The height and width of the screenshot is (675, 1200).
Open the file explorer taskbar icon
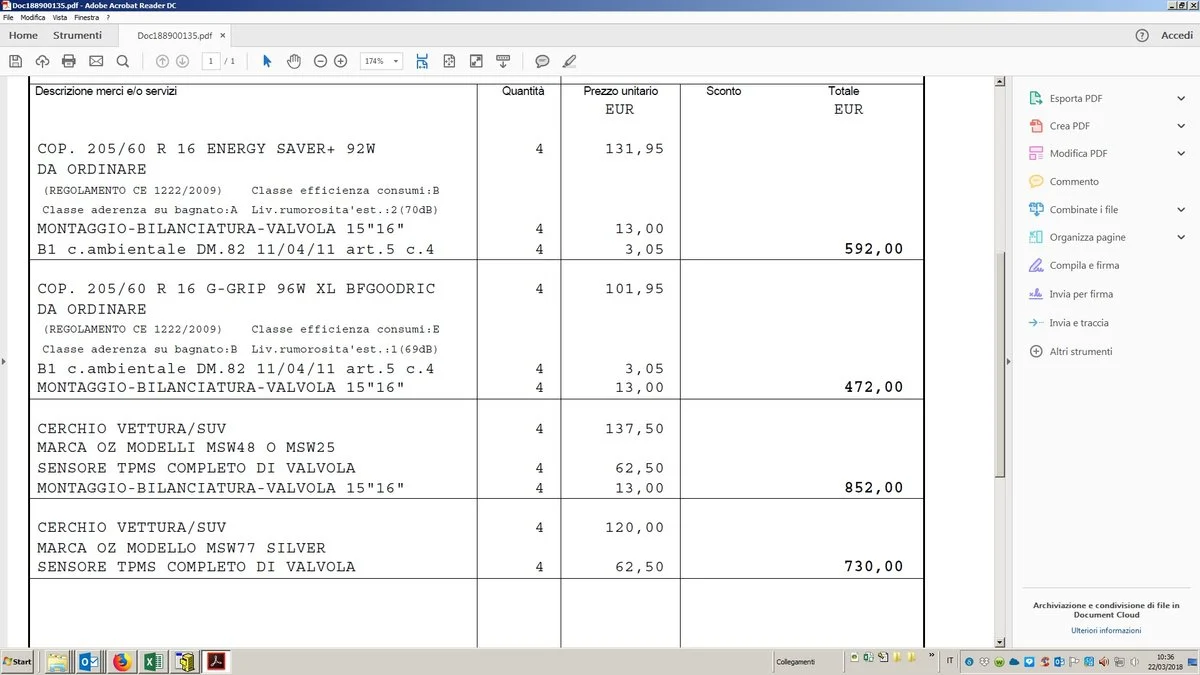57,662
